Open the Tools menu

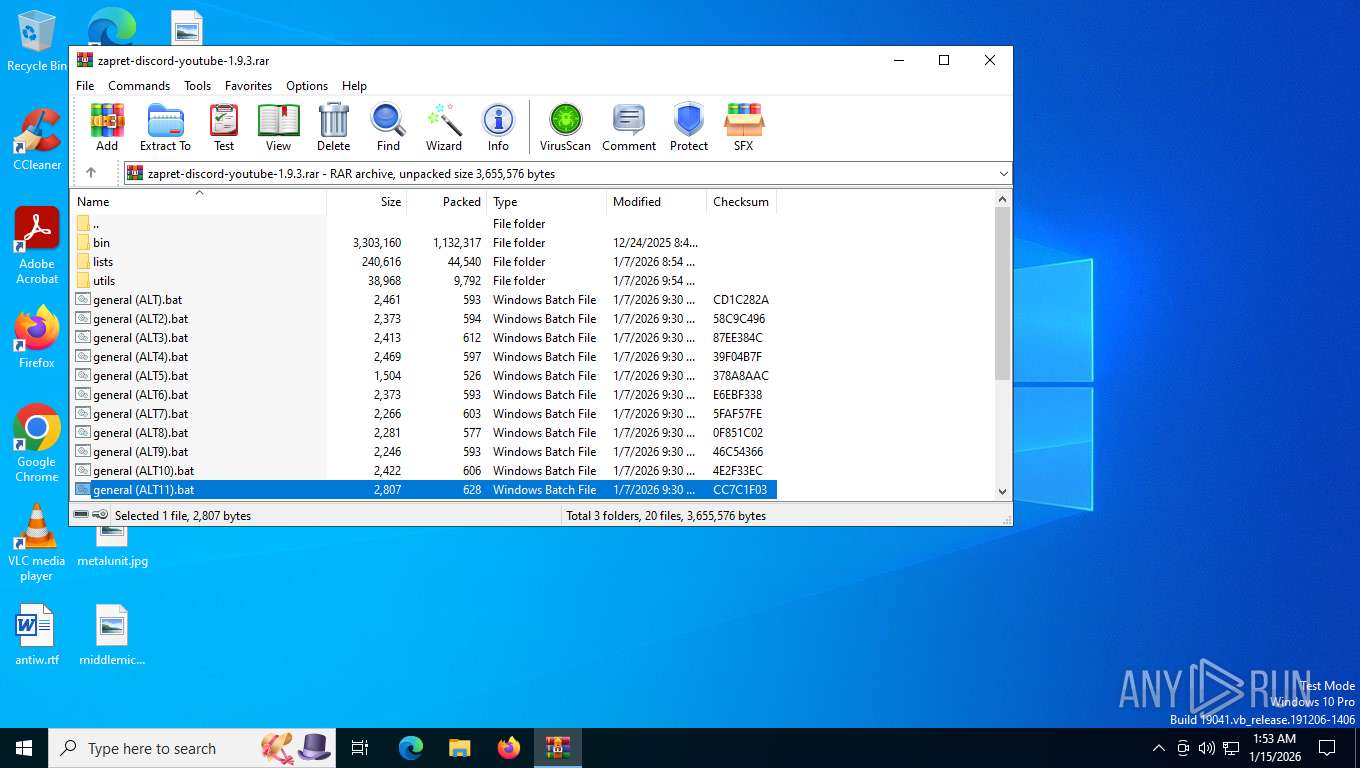point(197,86)
